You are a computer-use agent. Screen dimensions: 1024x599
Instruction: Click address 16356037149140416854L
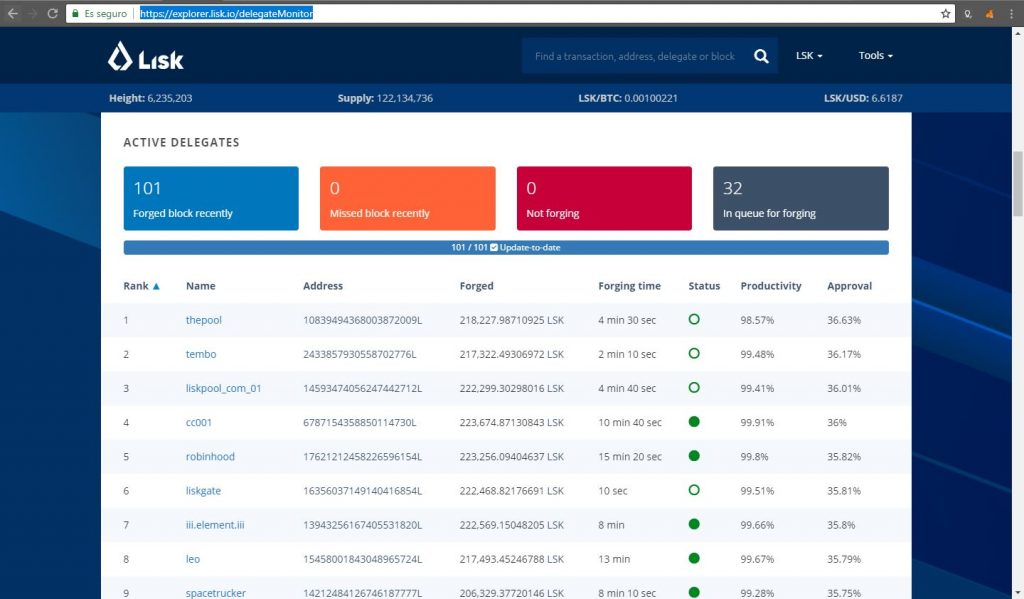pyautogui.click(x=362, y=491)
